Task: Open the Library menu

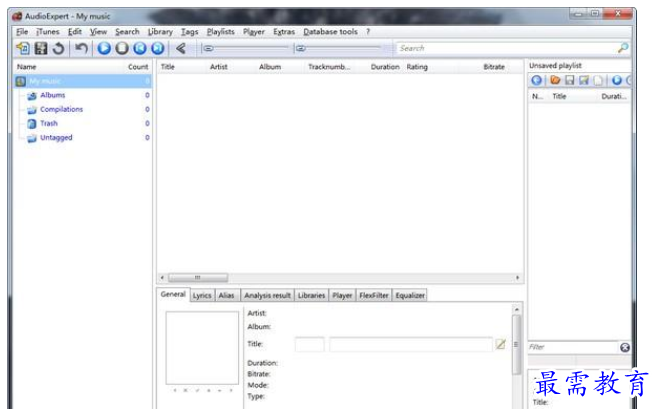Action: (160, 32)
